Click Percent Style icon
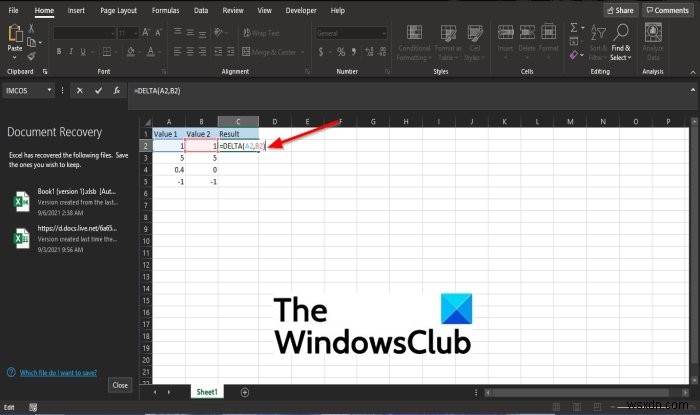700x415 pixels. pyautogui.click(x=341, y=52)
